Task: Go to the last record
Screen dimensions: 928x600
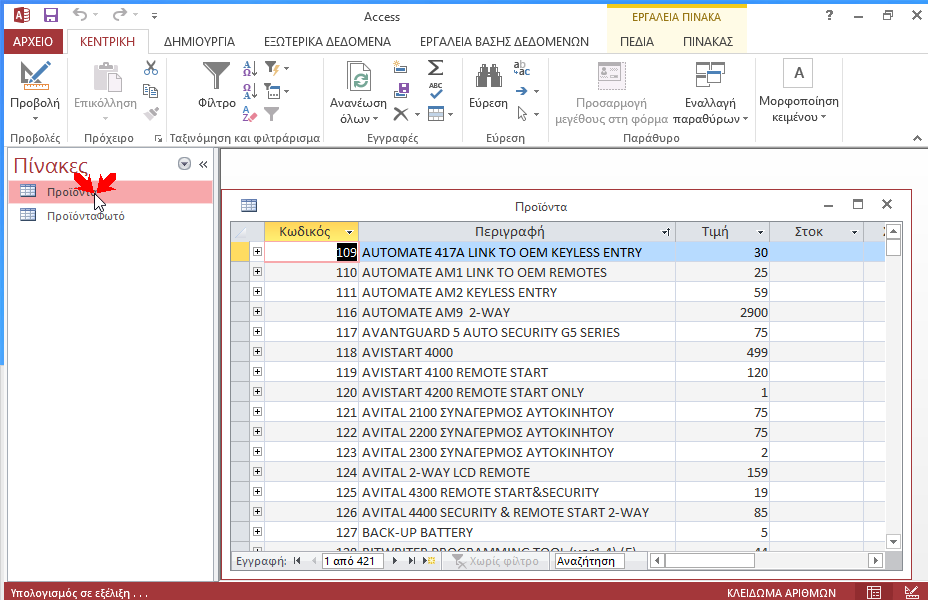Action: pyautogui.click(x=411, y=560)
